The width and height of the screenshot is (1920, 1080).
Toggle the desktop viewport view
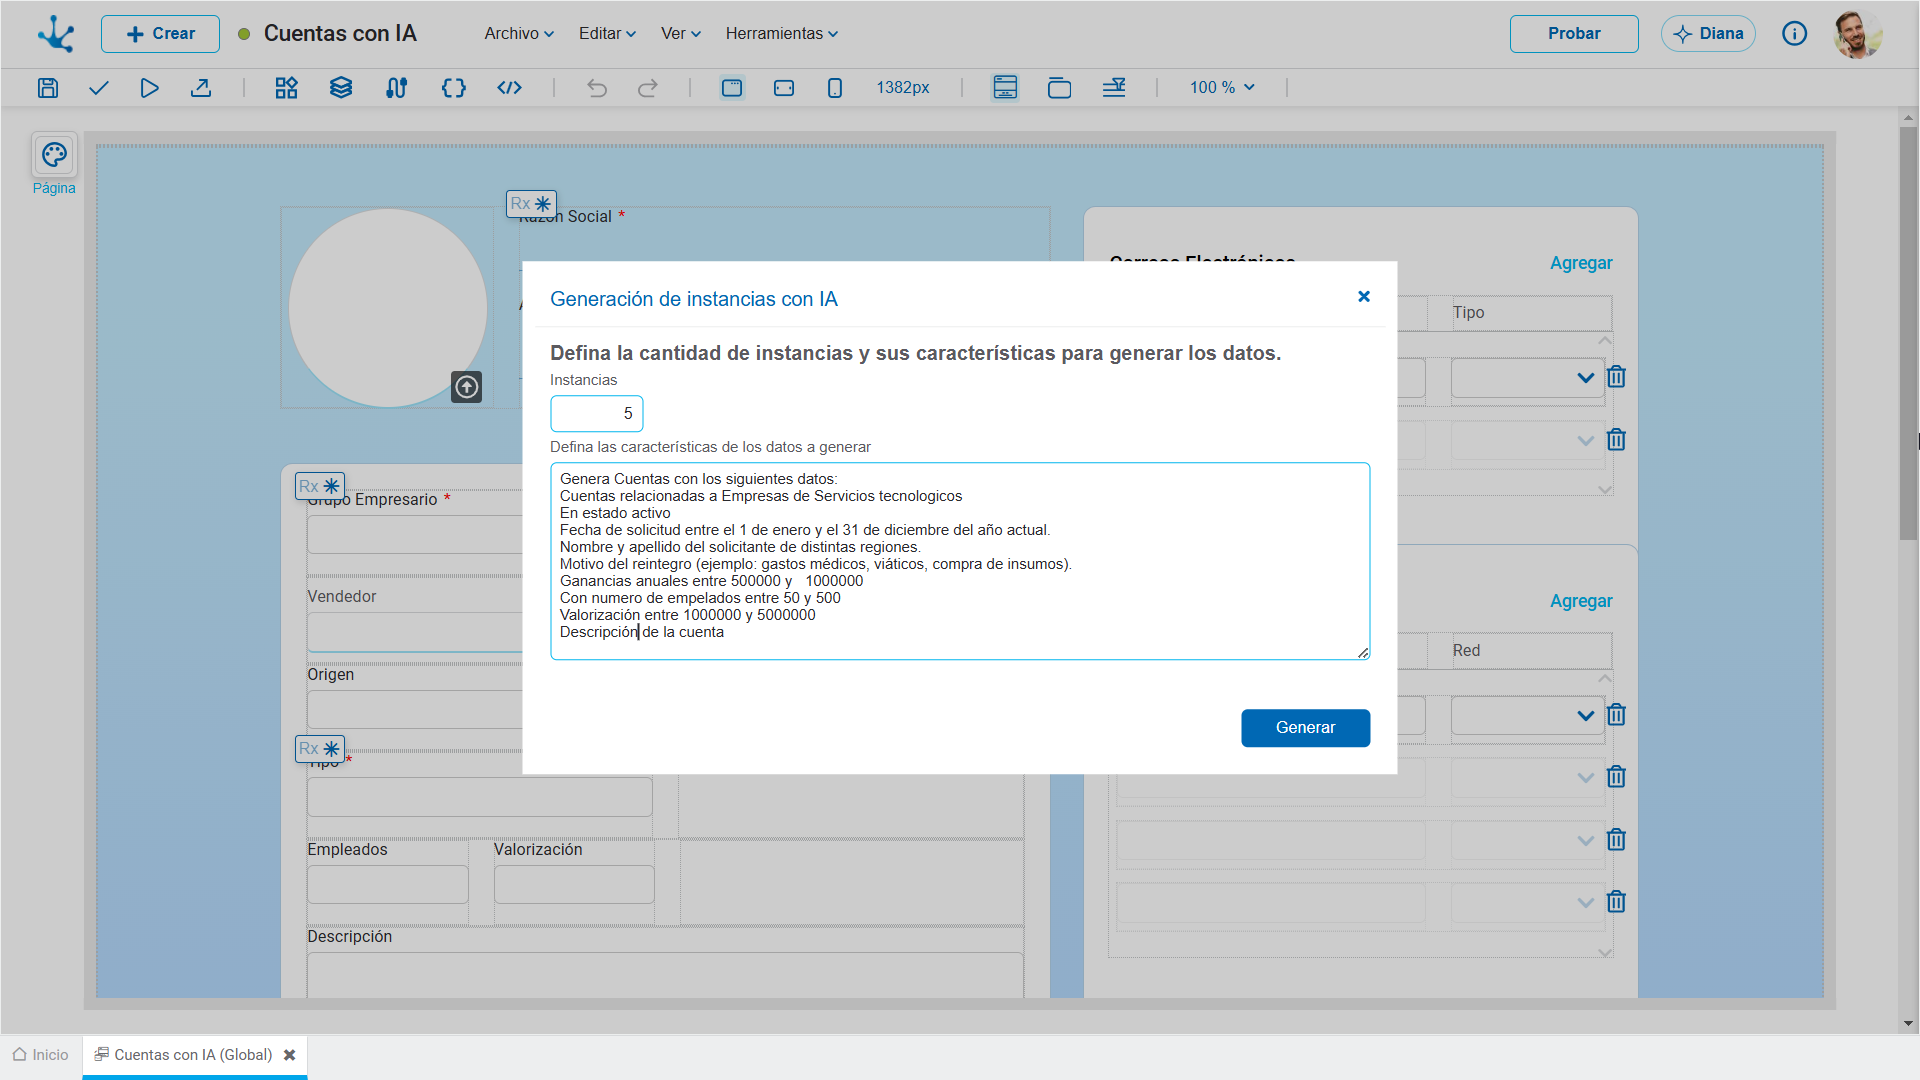(x=732, y=88)
